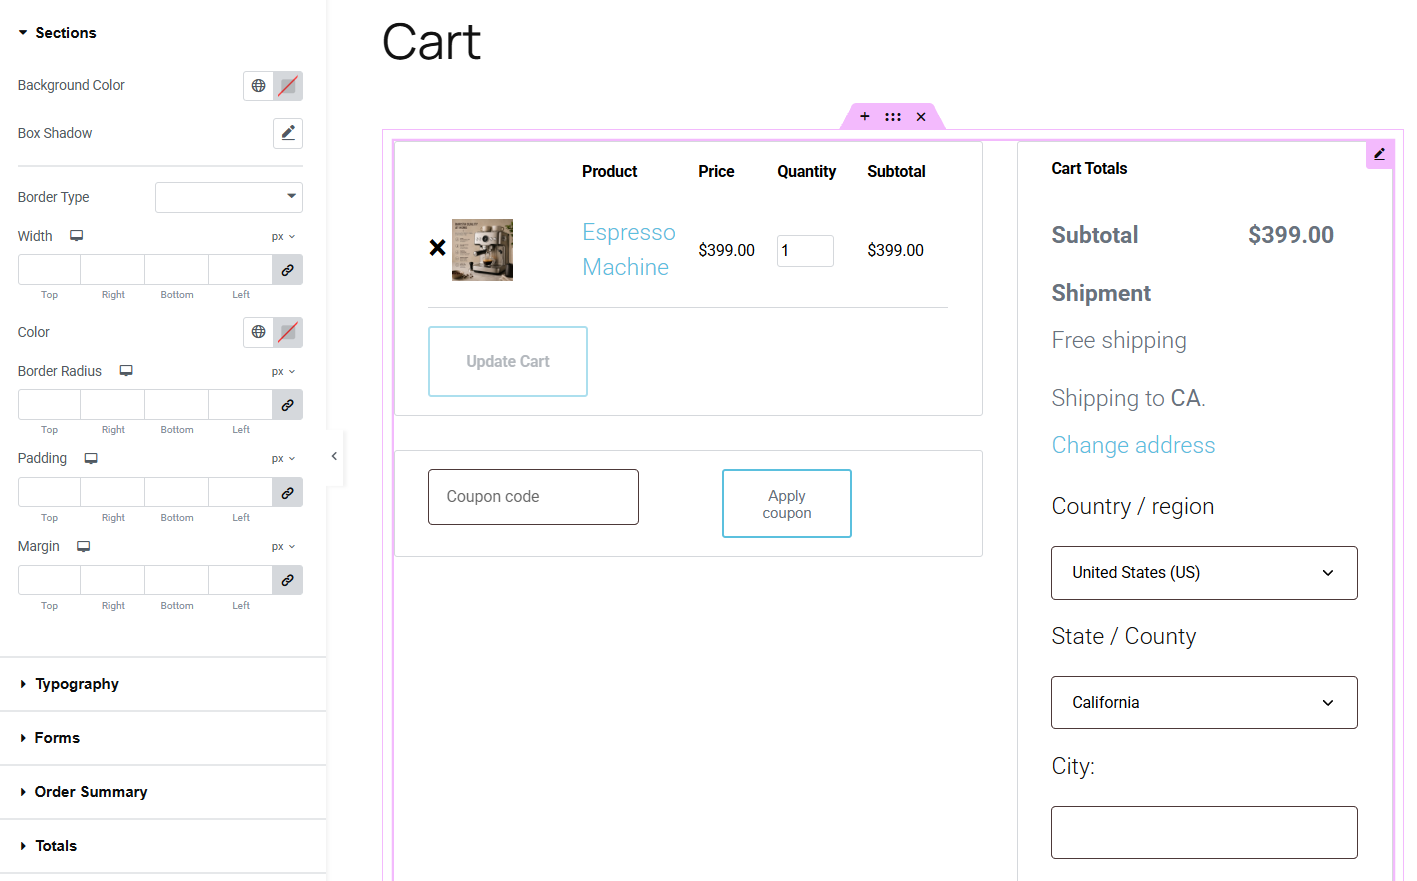1417x881 pixels.
Task: Change Padding unit from px
Action: (x=283, y=459)
